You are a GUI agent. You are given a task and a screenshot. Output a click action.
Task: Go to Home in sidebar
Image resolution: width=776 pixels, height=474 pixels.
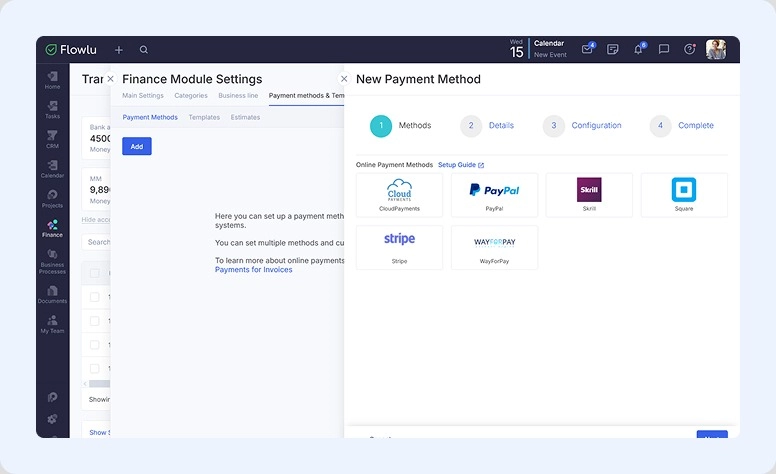pos(52,80)
